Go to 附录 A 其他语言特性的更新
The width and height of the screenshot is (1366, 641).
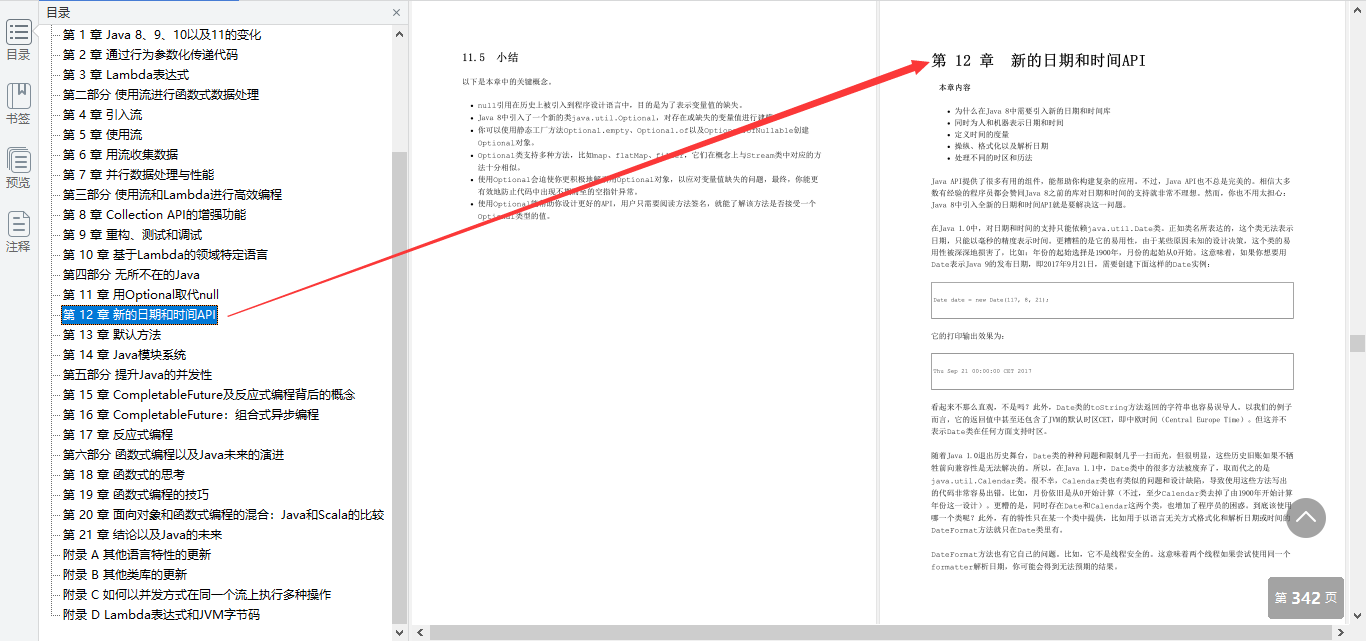(x=137, y=554)
